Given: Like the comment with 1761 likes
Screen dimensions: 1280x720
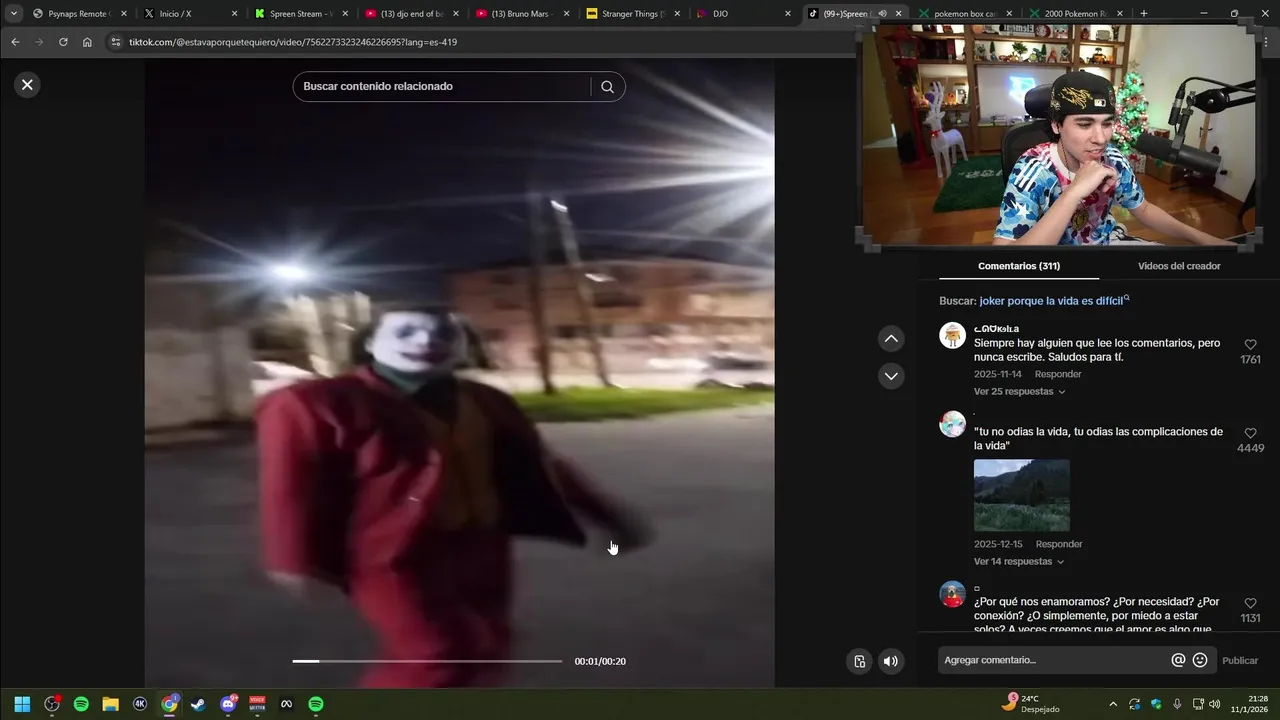Looking at the screenshot, I should click(x=1250, y=345).
